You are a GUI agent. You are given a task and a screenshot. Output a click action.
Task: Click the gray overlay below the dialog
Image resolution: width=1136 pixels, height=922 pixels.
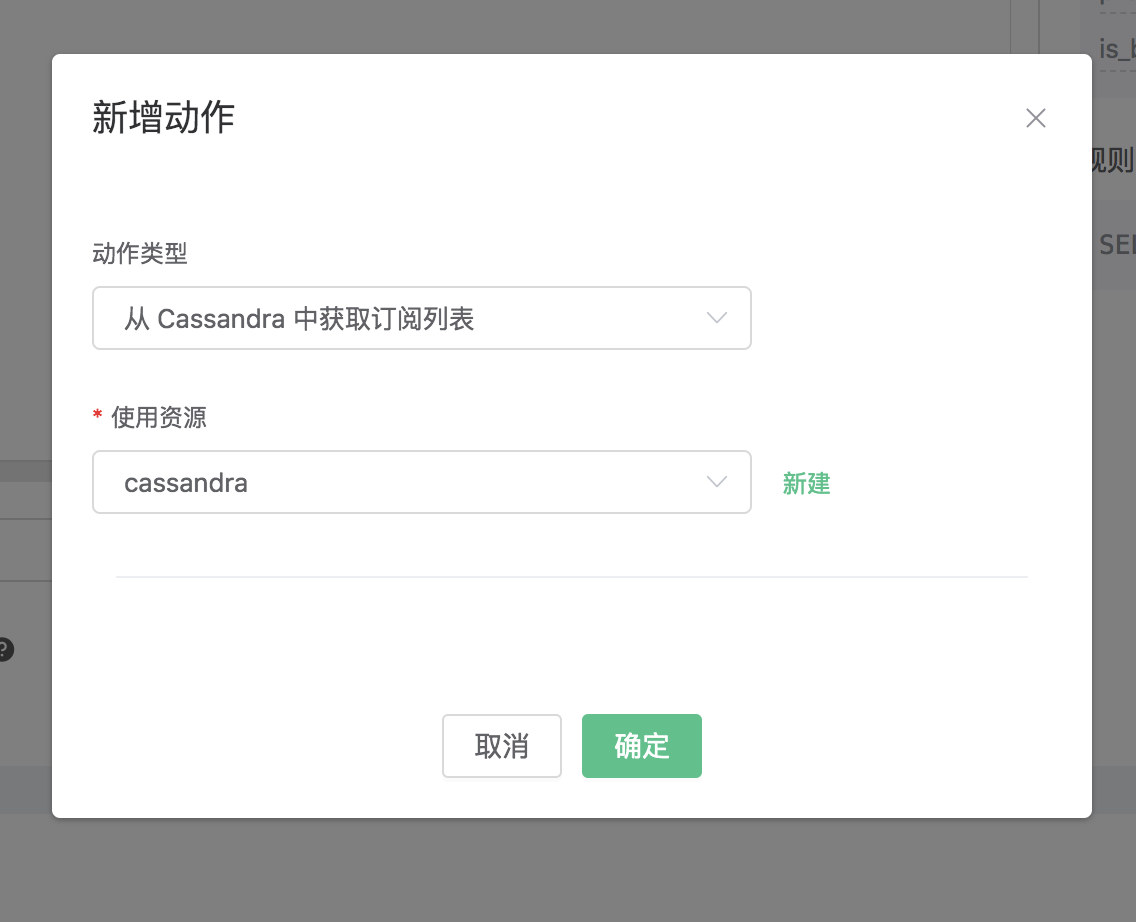pos(568,870)
